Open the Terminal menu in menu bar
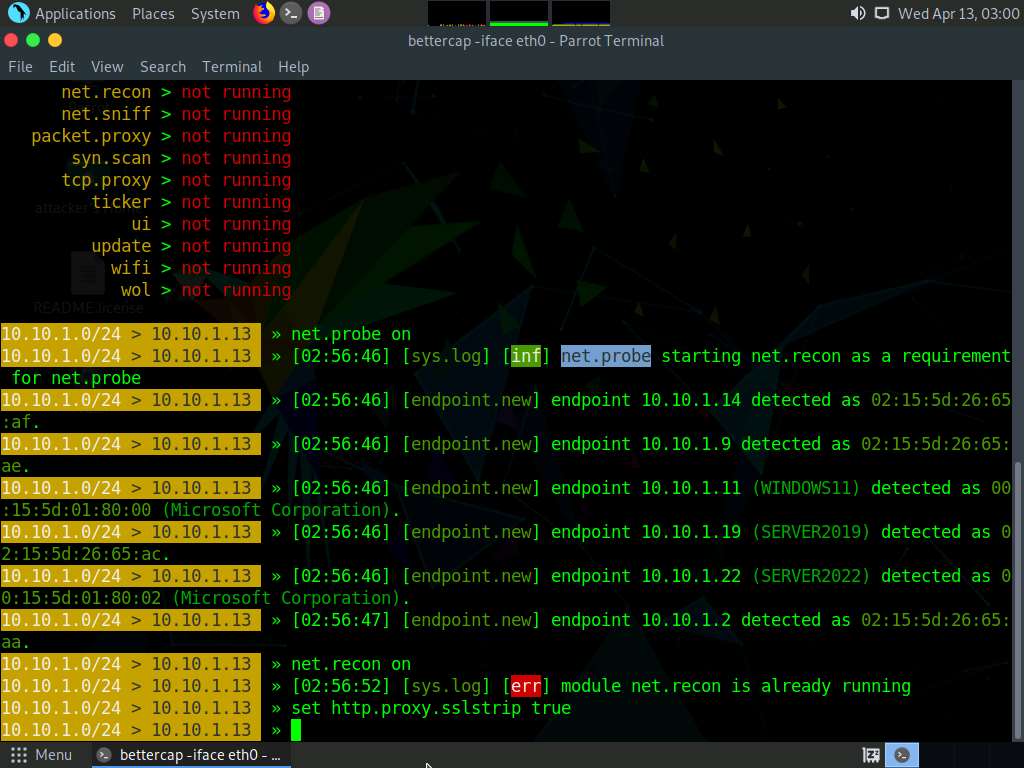The image size is (1024, 768). 232,66
